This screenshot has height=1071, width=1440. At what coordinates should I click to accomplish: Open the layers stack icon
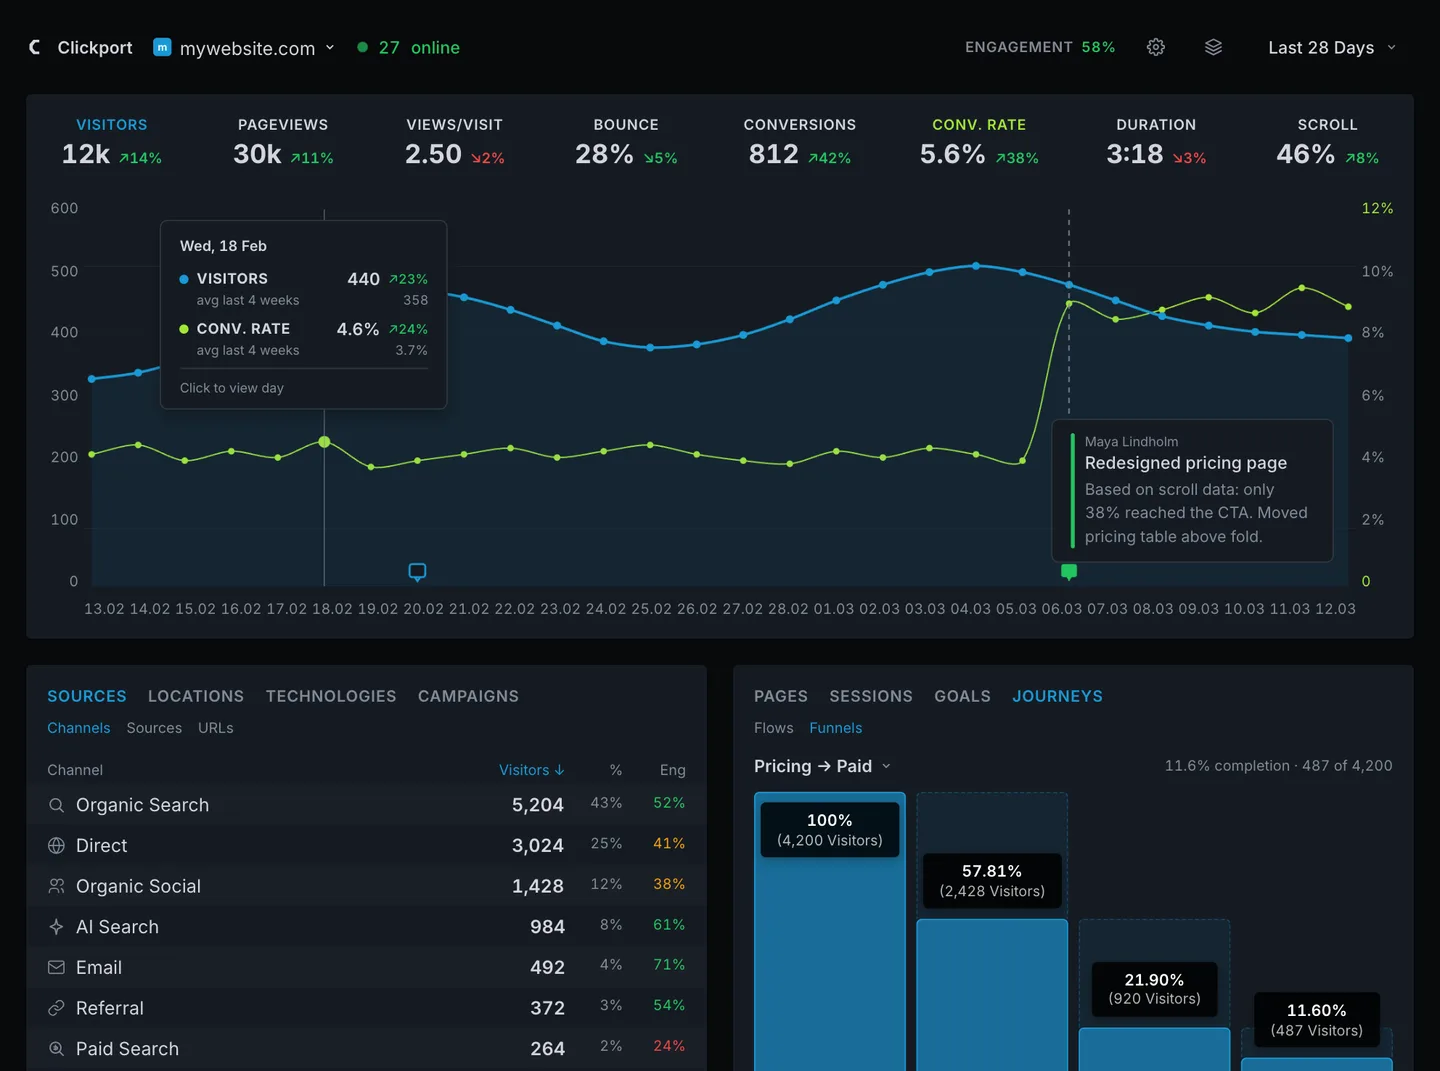pos(1213,47)
